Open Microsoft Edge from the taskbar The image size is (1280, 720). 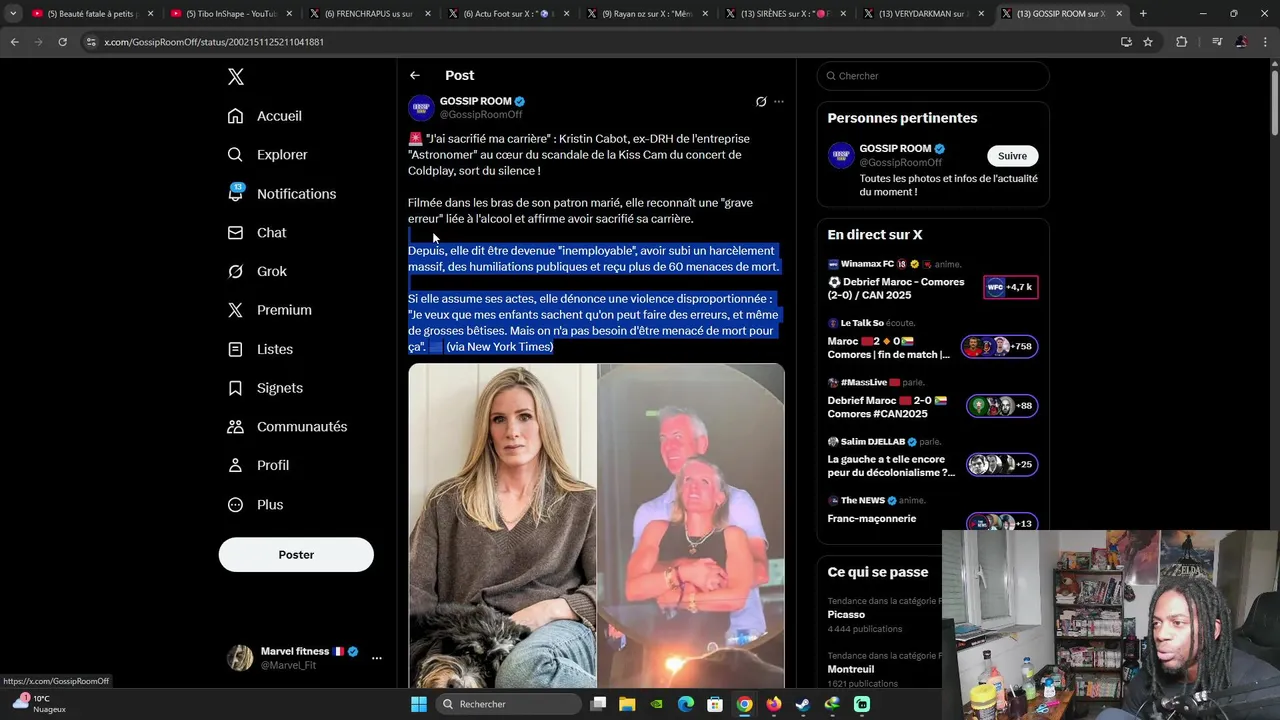[686, 704]
